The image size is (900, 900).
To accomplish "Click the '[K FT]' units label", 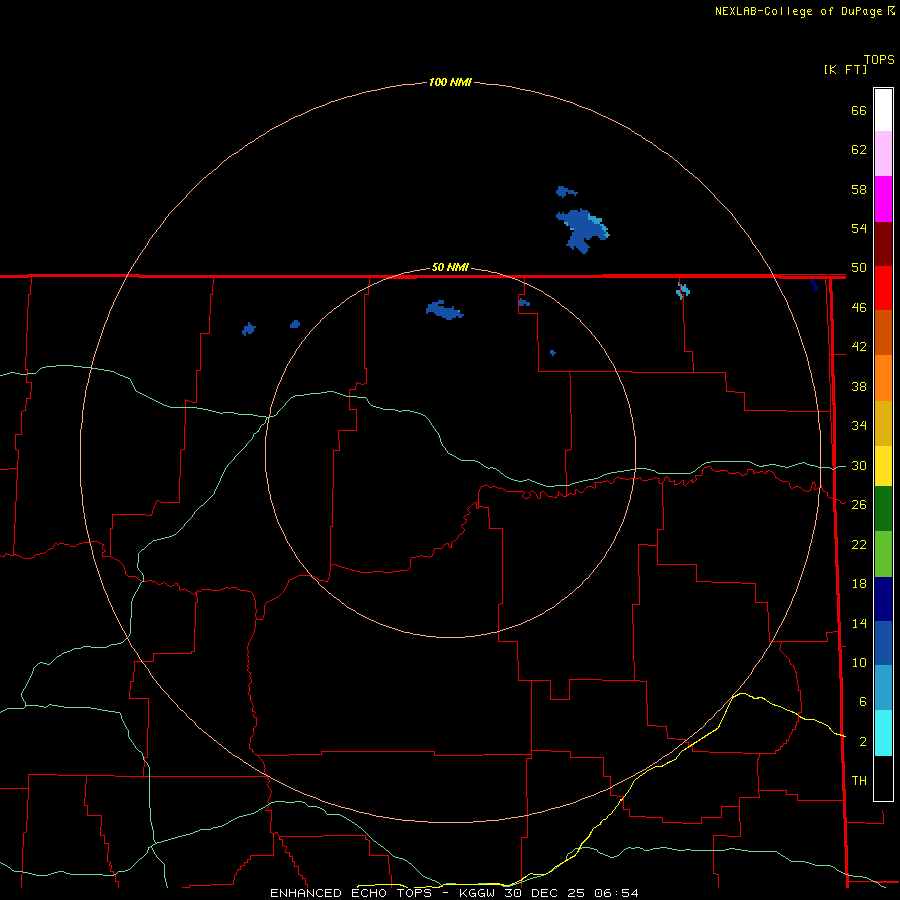I will click(845, 69).
